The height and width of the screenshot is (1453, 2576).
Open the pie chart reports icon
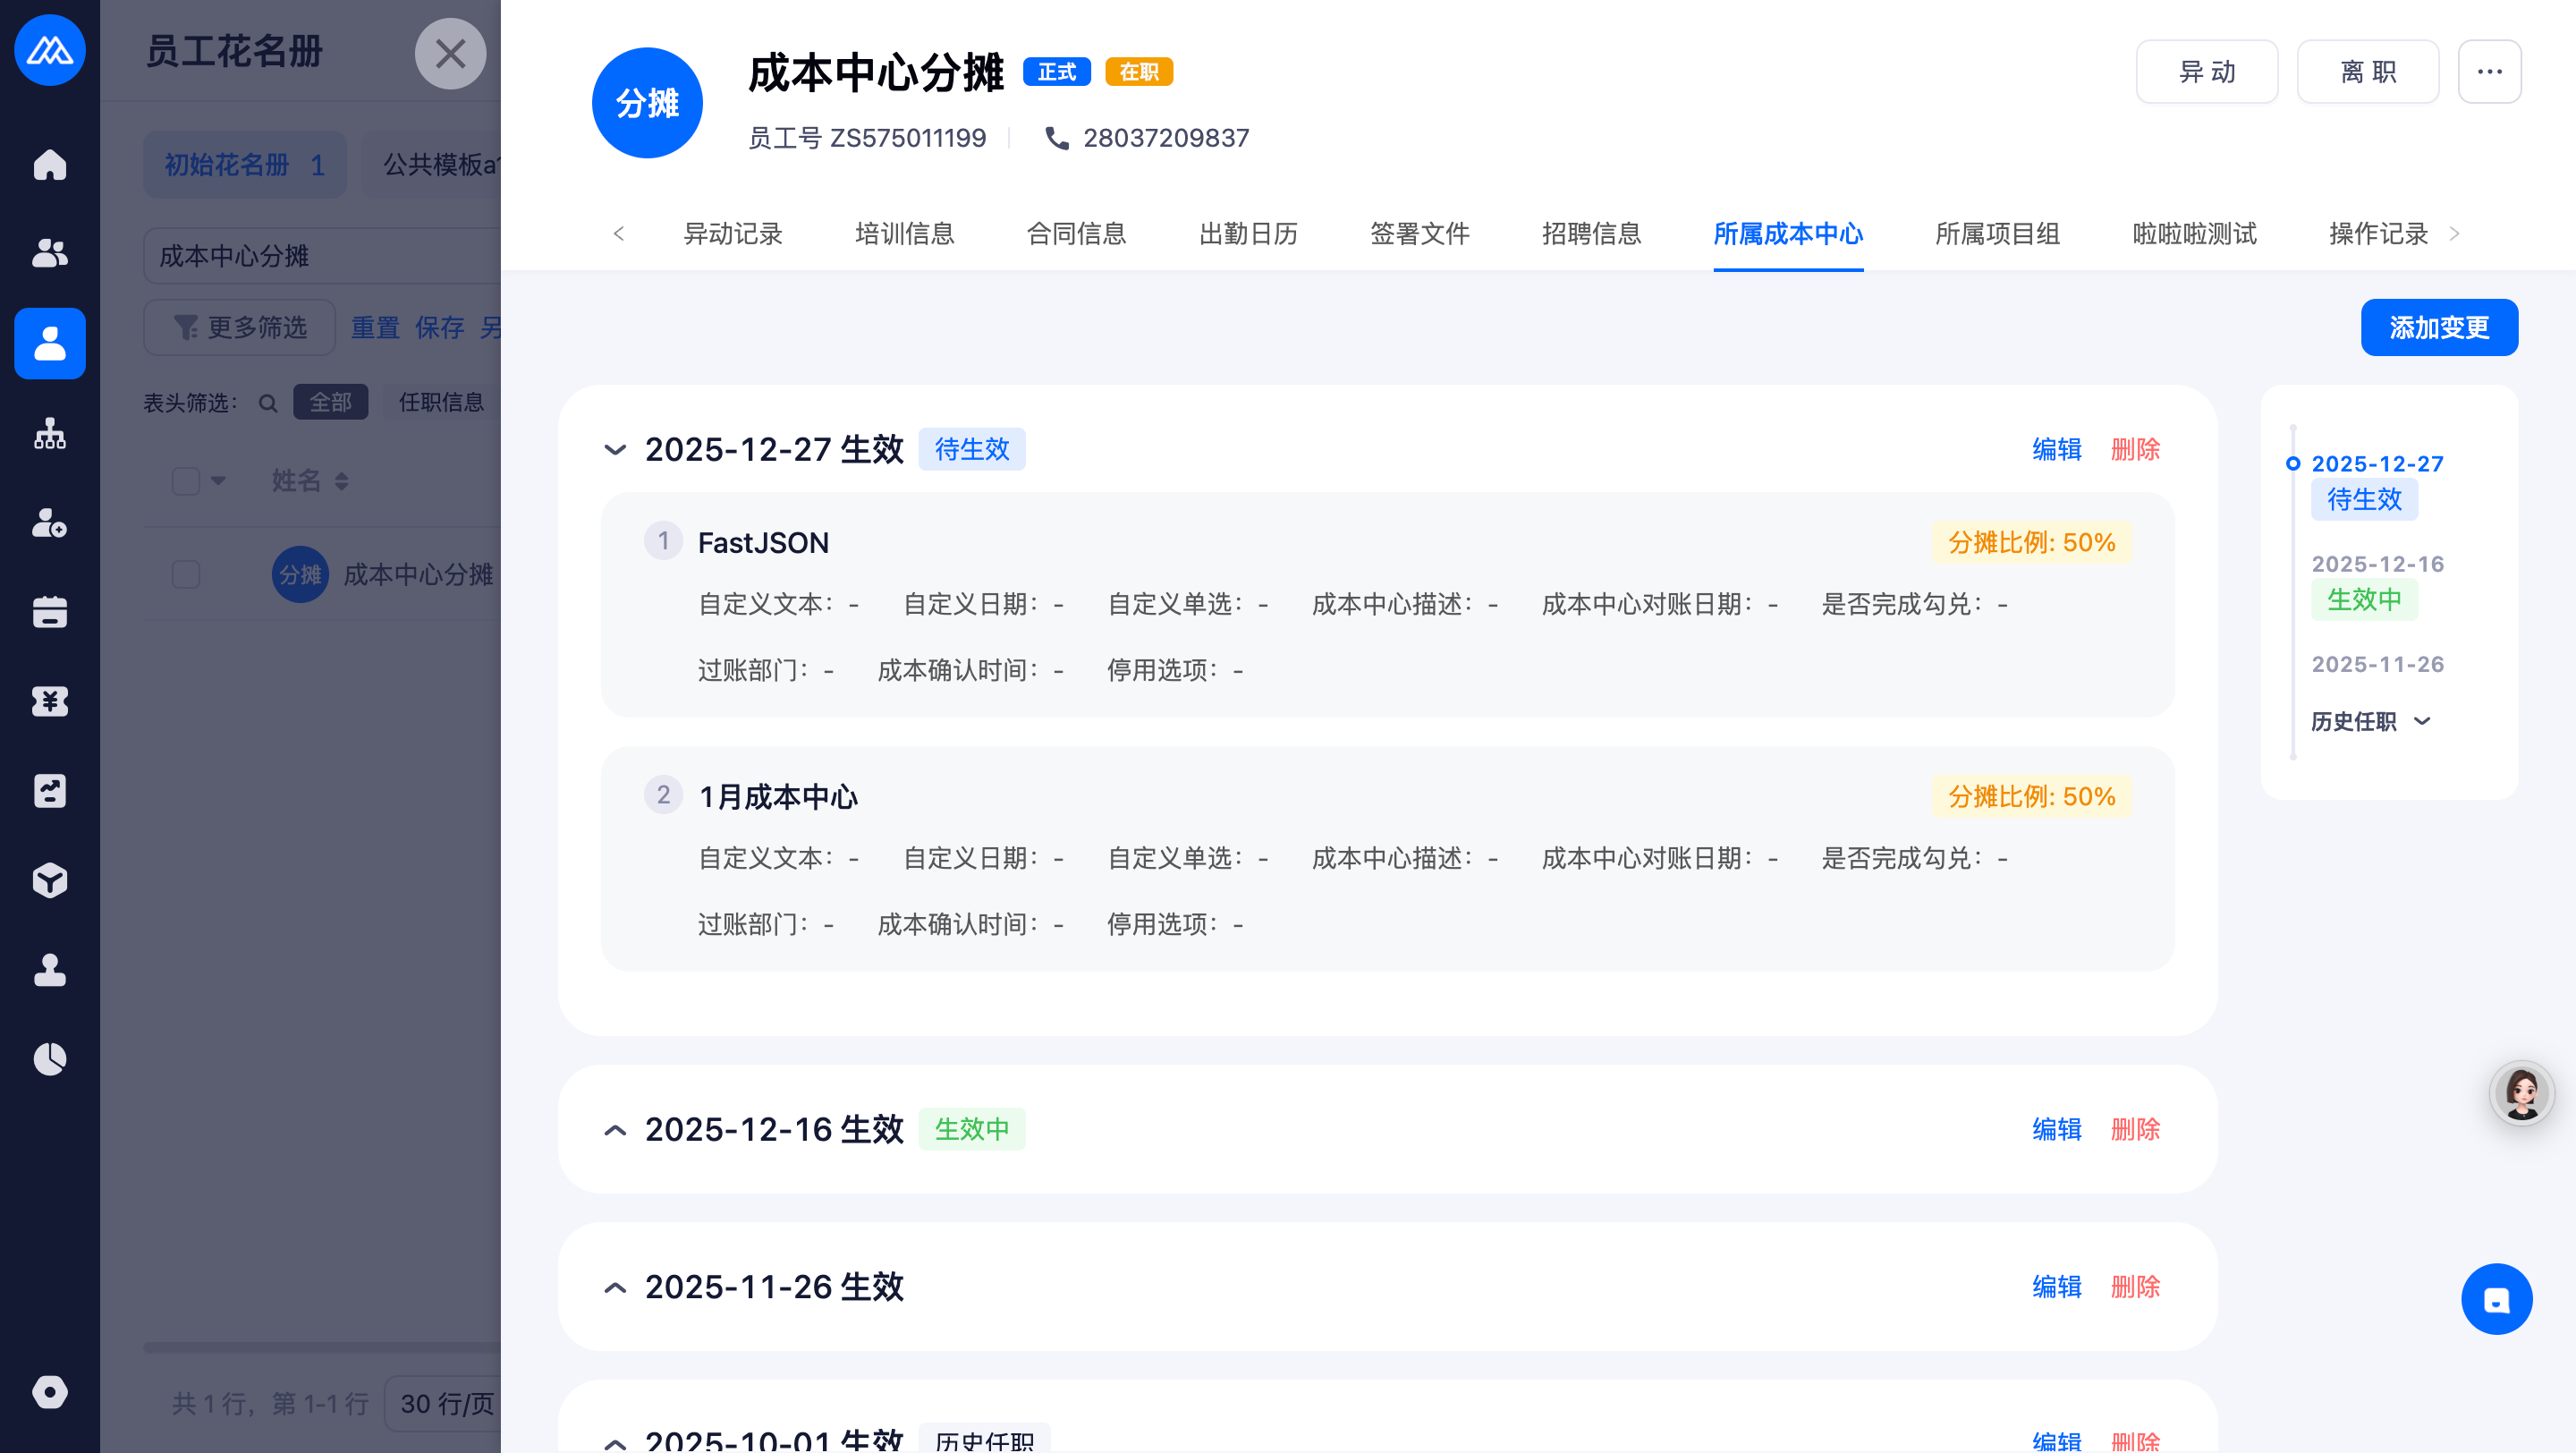pos(49,1059)
